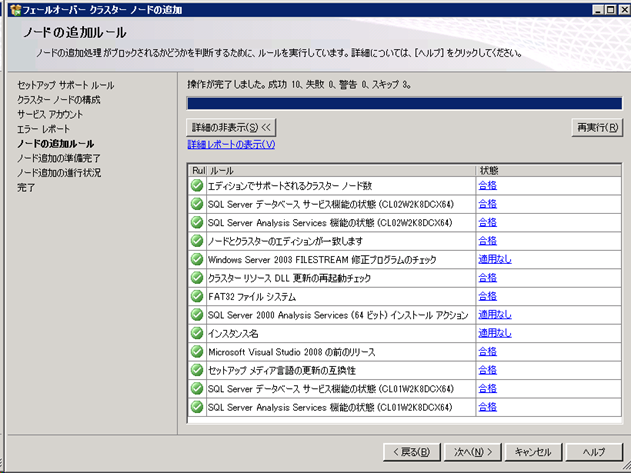Click the 状態 column header
The image size is (631, 473).
[x=549, y=171]
